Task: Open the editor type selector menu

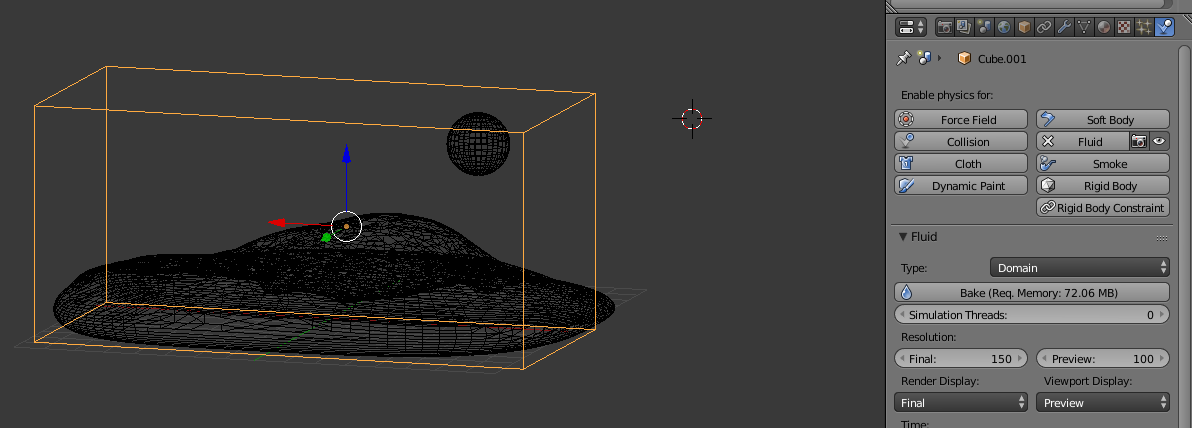Action: 911,27
